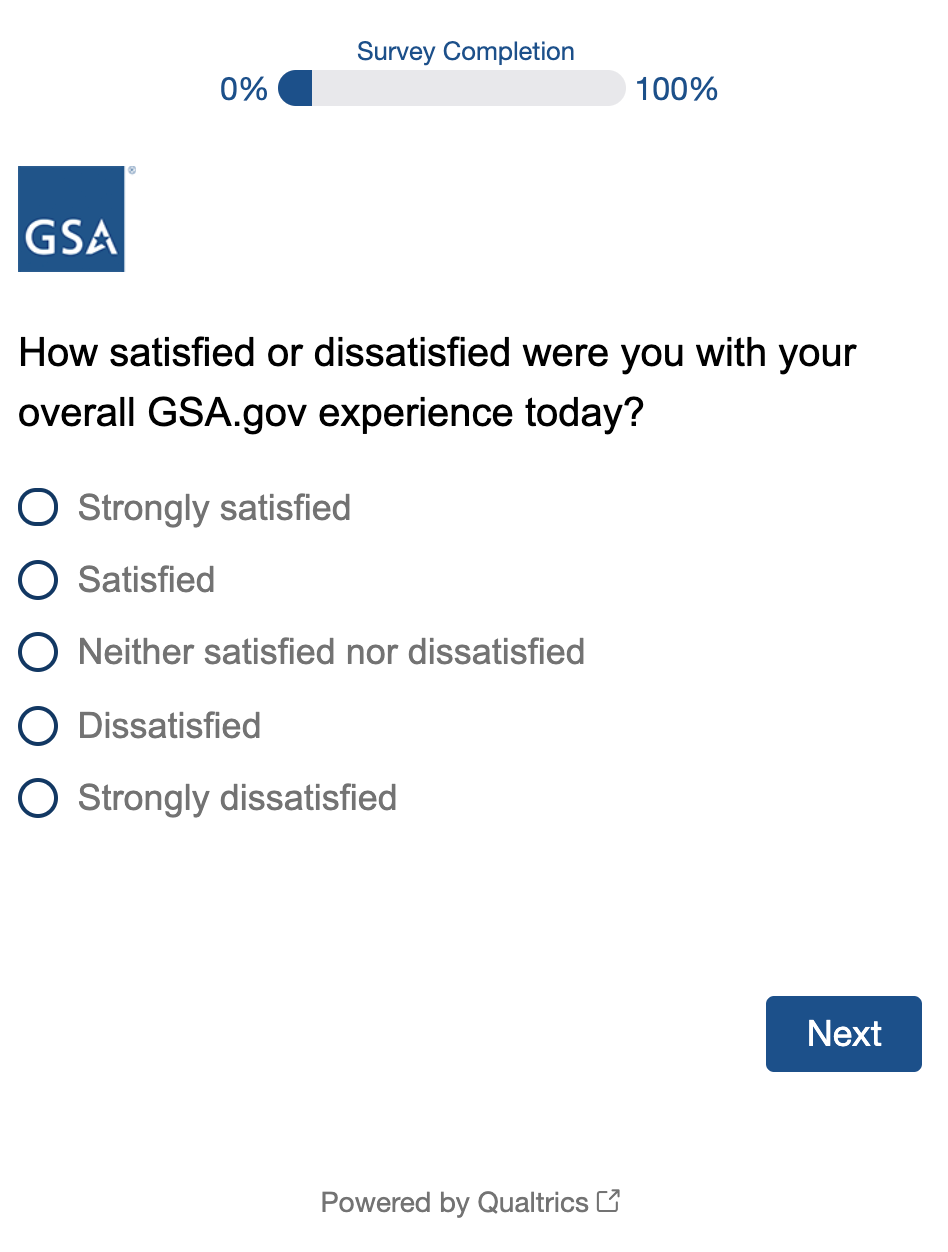Select the Strongly dissatisfied radio circle

click(x=38, y=798)
